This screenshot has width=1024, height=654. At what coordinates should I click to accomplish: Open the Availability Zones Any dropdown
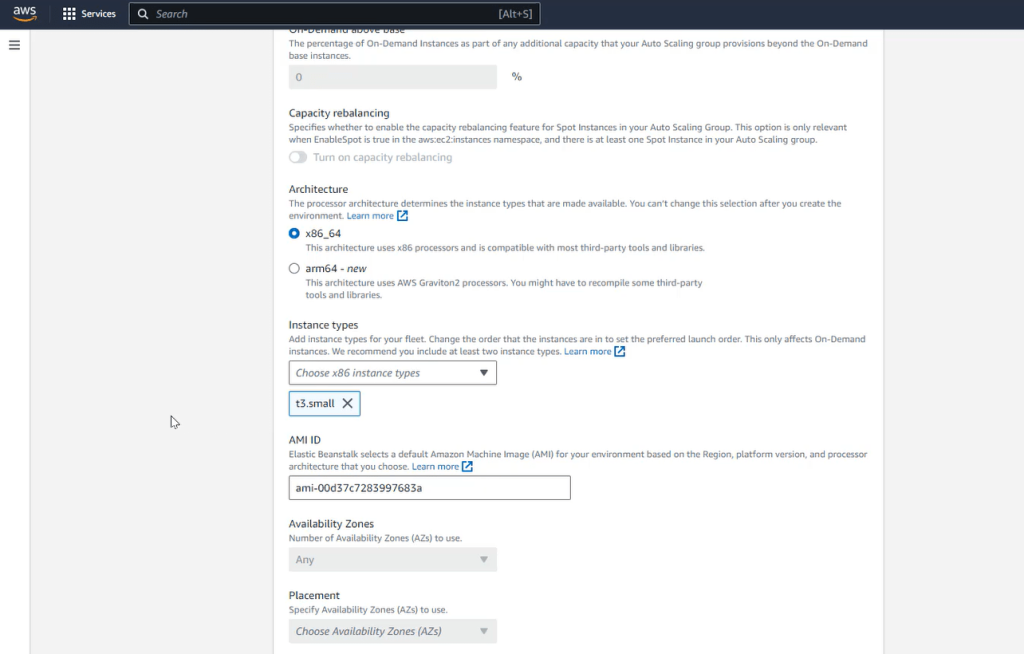tap(392, 560)
